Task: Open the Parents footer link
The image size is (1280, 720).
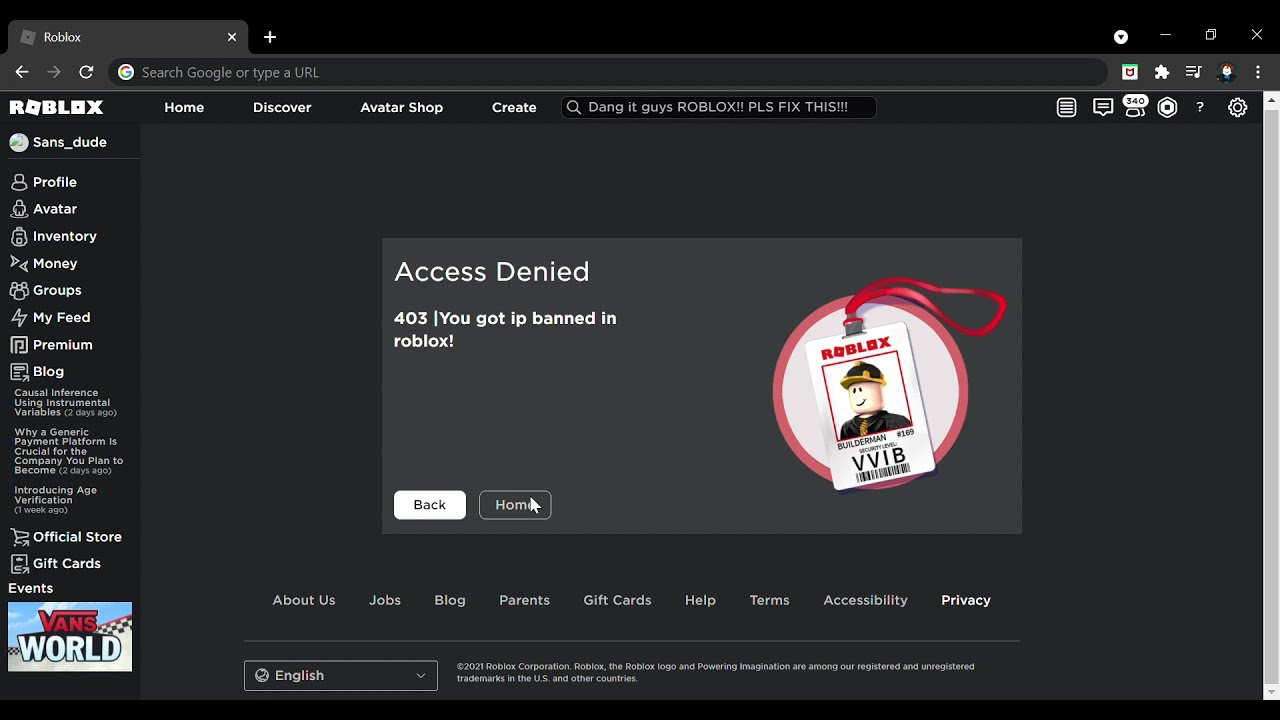Action: 525,600
